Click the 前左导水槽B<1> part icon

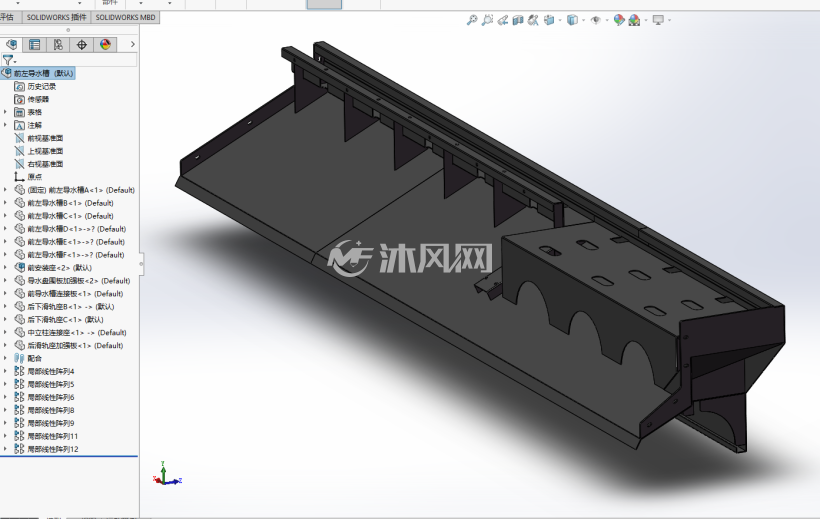tap(19, 203)
